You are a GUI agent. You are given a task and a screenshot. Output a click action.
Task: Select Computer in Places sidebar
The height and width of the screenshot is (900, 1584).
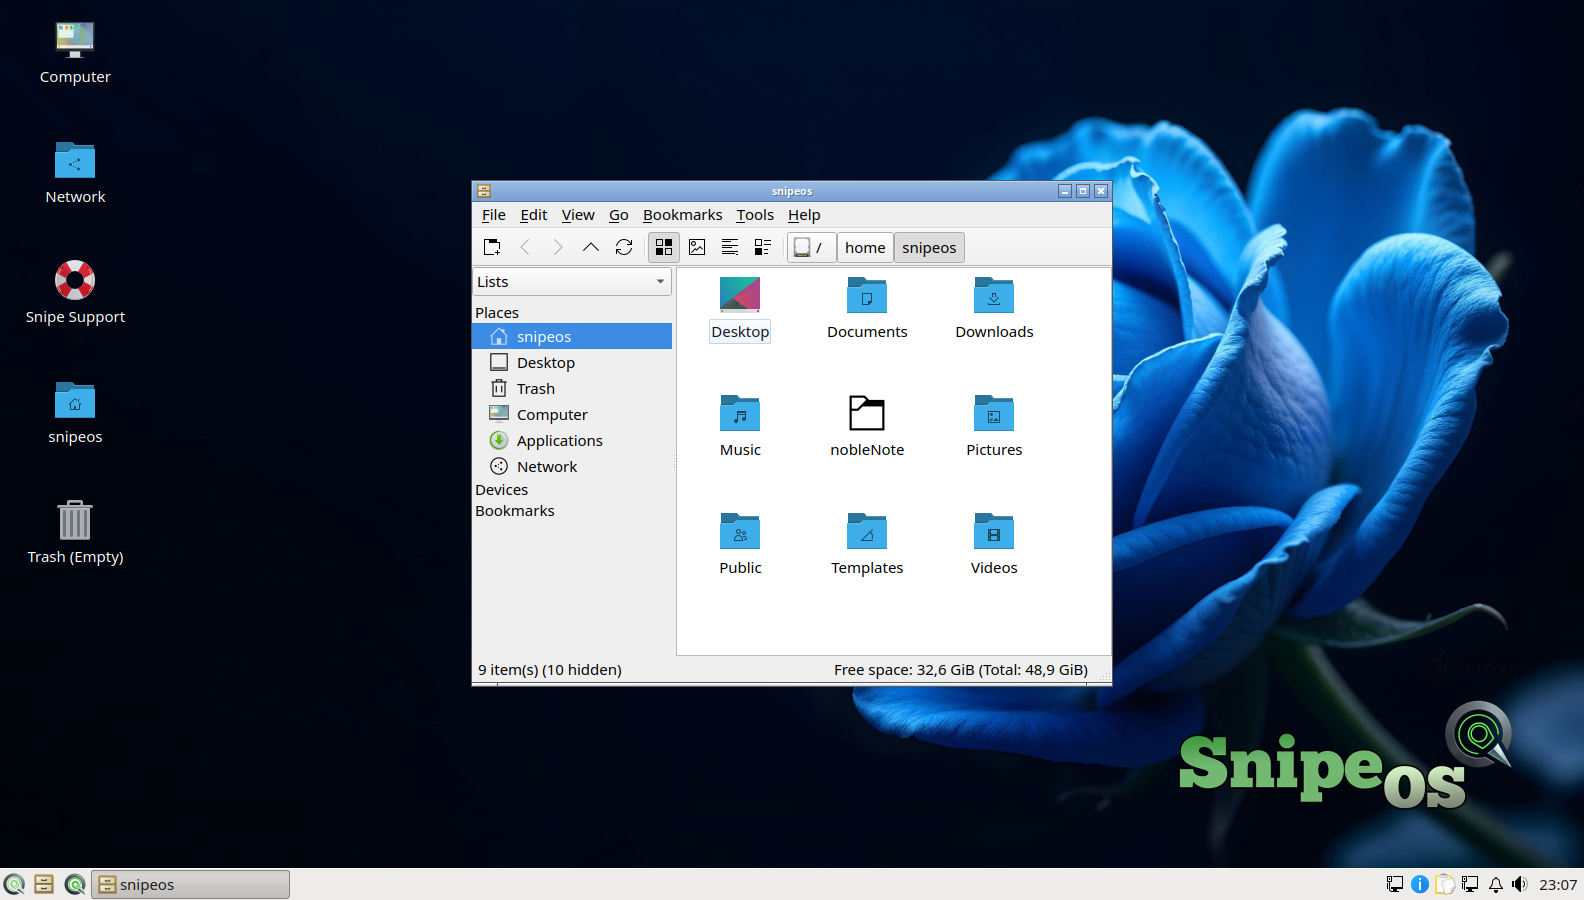572,415
